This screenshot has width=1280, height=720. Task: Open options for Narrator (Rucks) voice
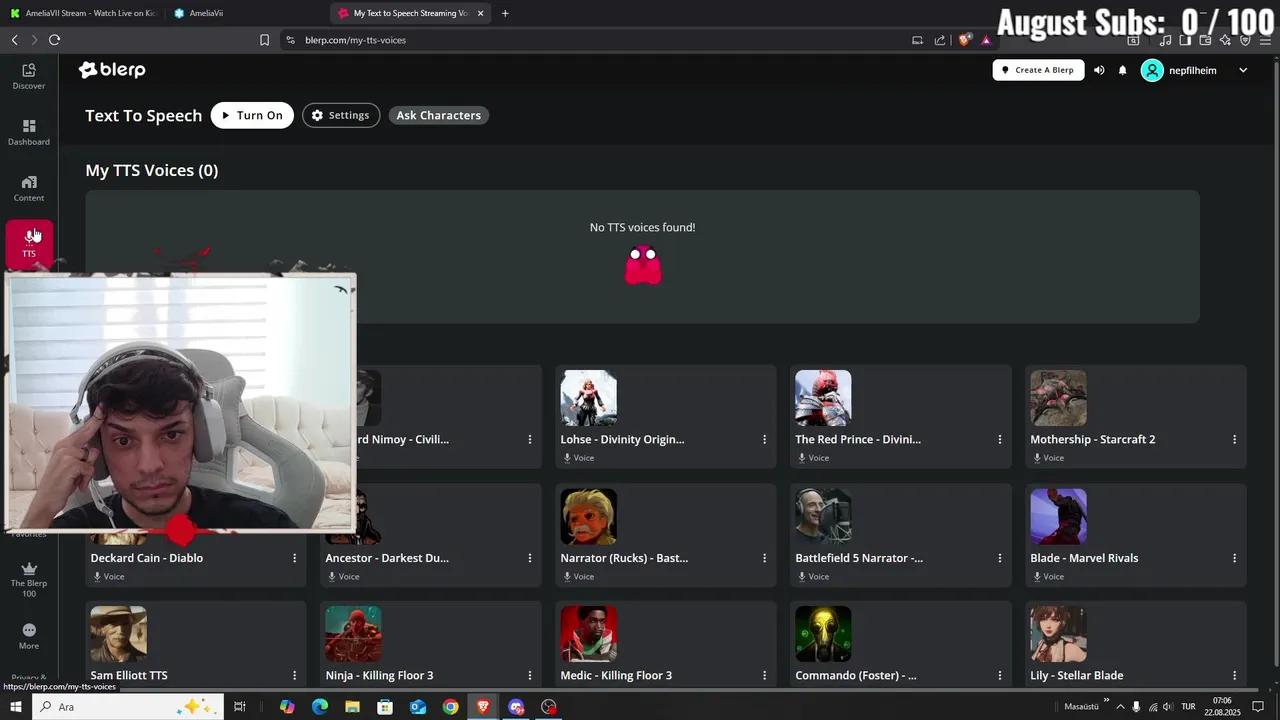(764, 558)
